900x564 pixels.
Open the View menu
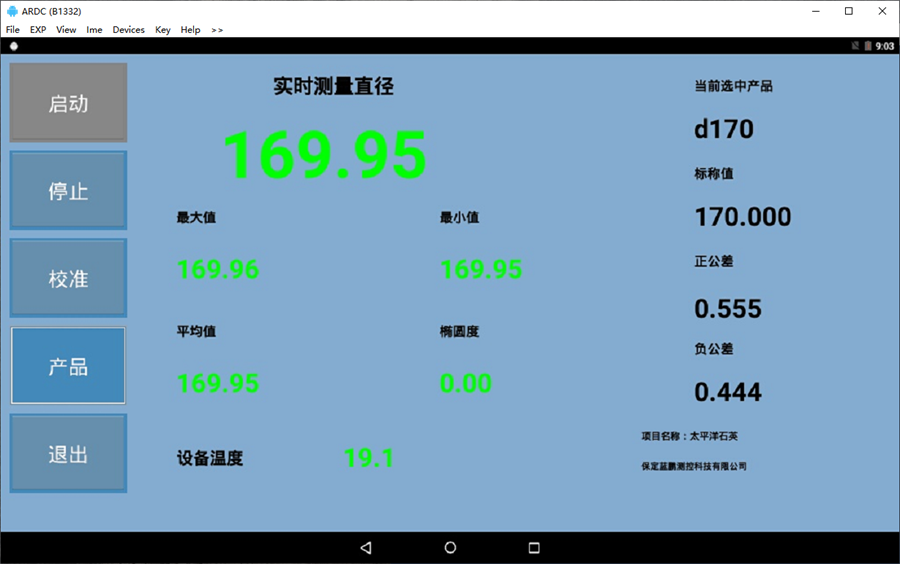[66, 30]
